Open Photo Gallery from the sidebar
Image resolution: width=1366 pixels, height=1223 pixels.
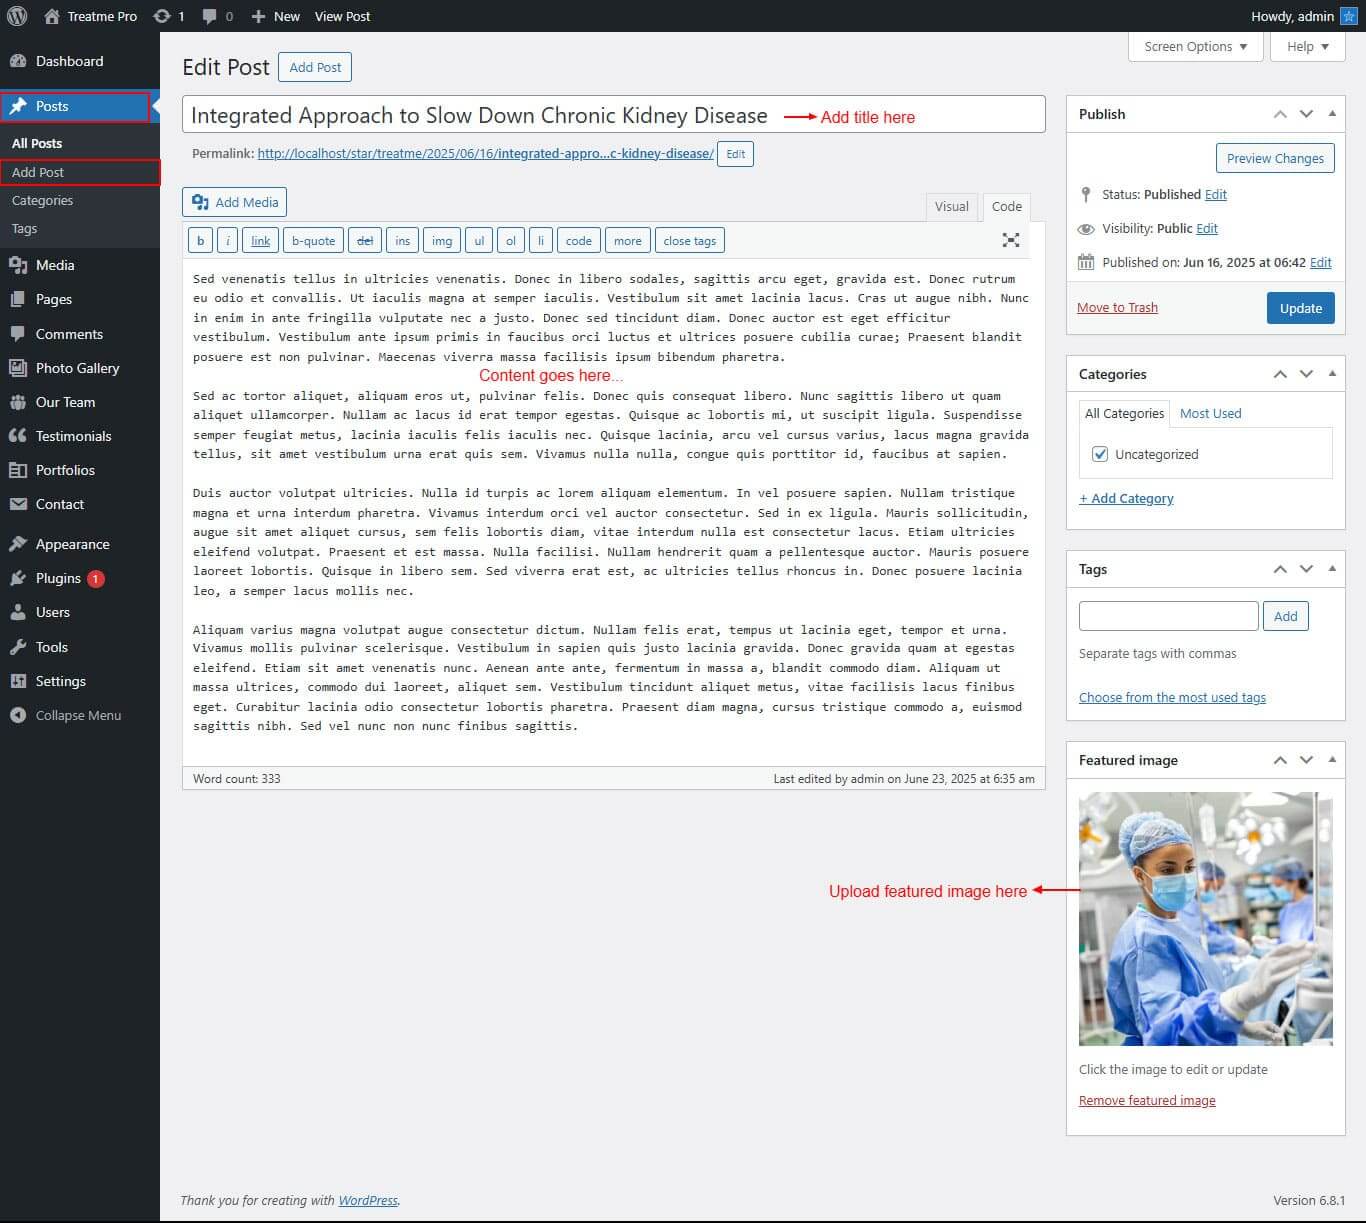pyautogui.click(x=77, y=368)
